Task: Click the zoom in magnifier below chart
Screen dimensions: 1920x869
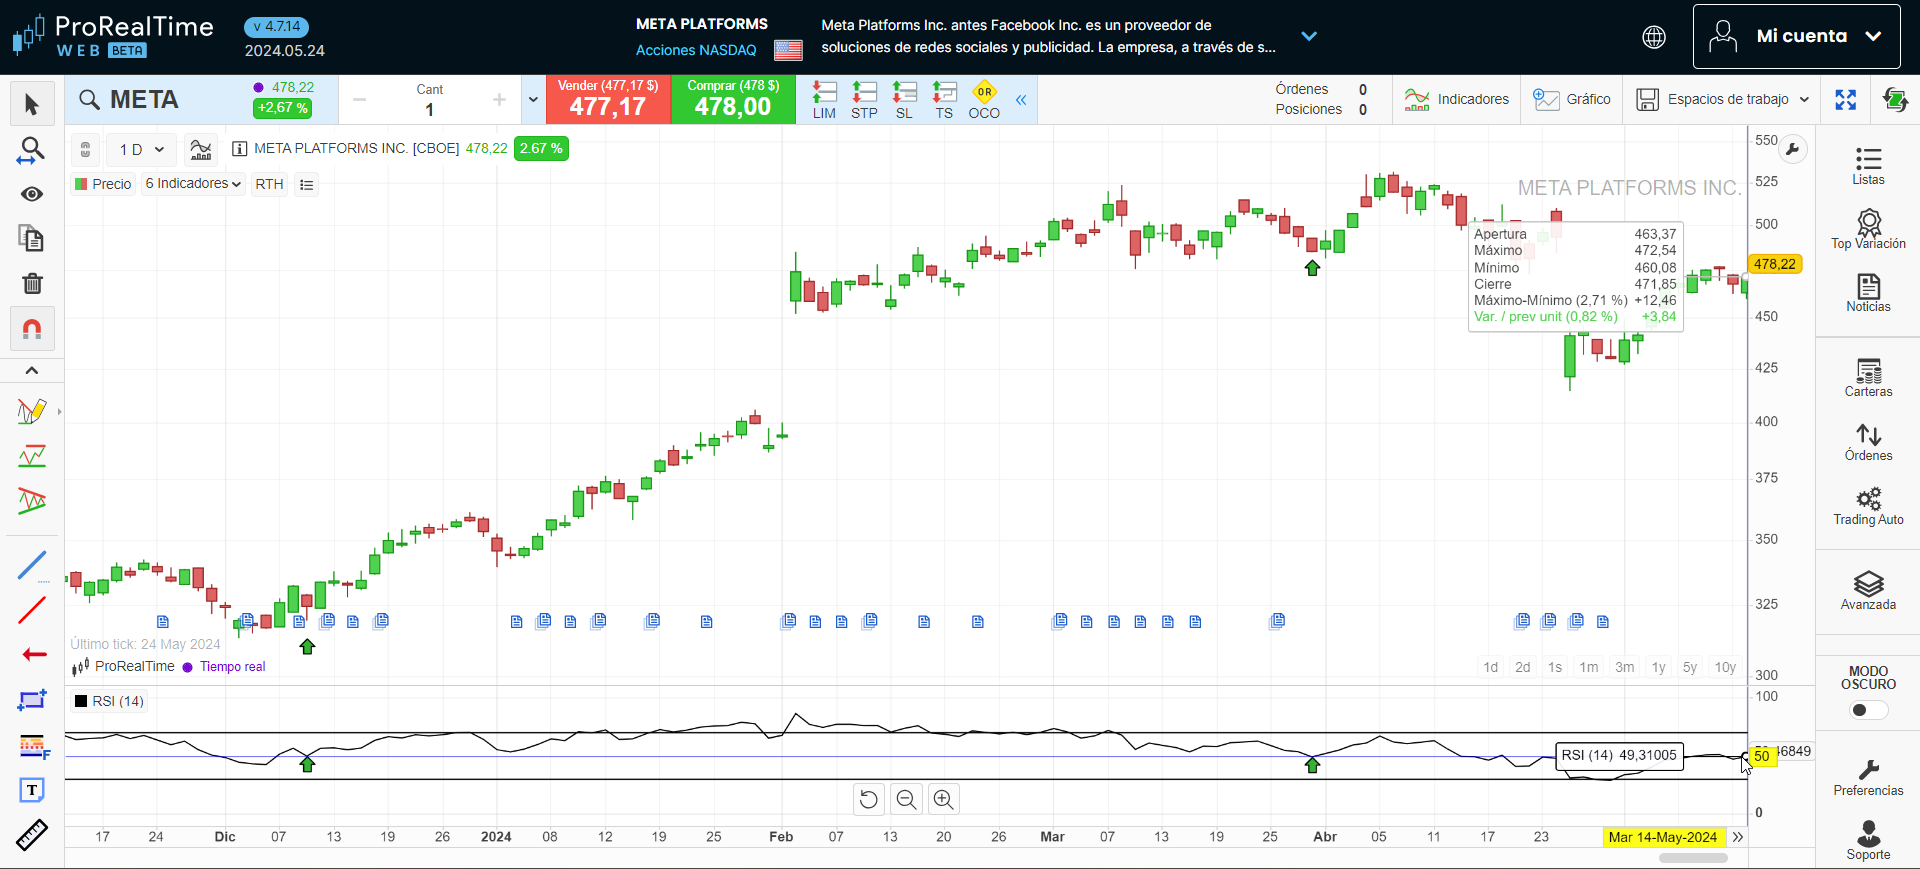Action: [x=943, y=799]
